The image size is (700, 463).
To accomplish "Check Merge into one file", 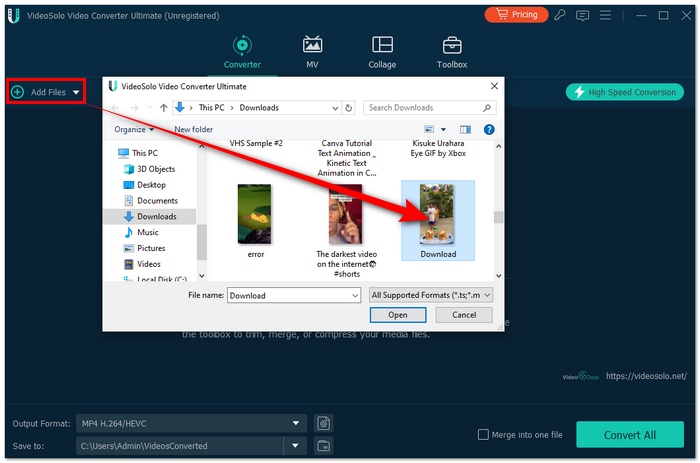I will 483,434.
